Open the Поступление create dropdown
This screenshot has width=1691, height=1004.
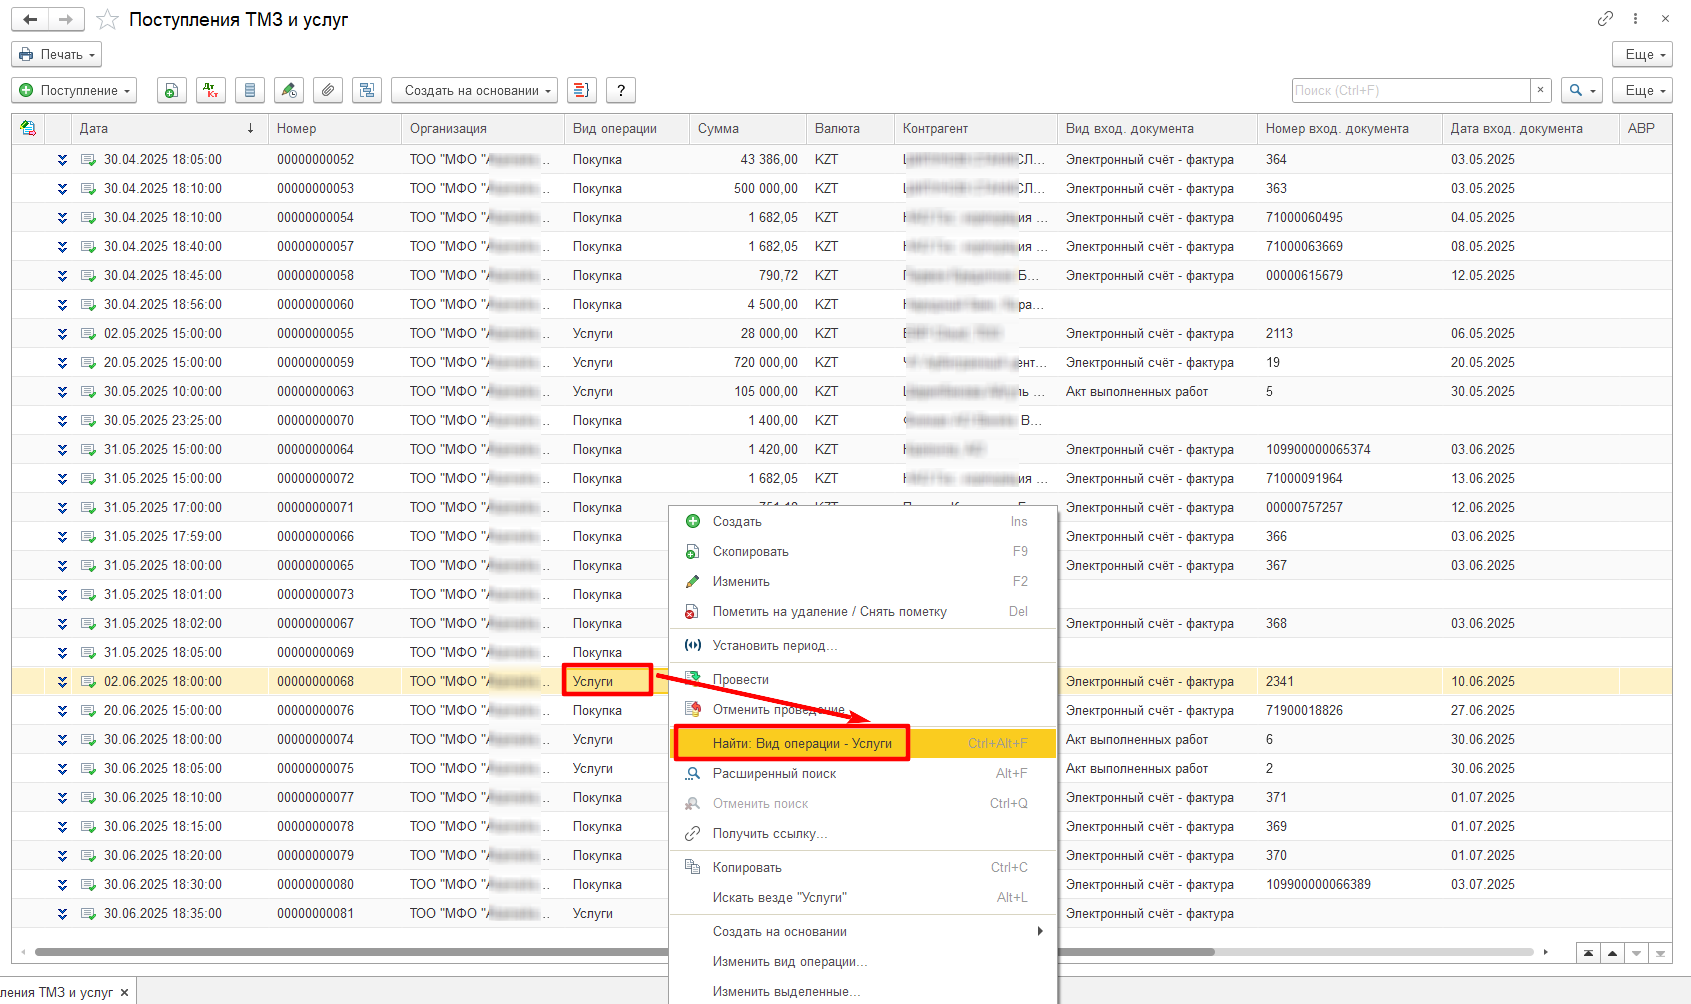74,90
